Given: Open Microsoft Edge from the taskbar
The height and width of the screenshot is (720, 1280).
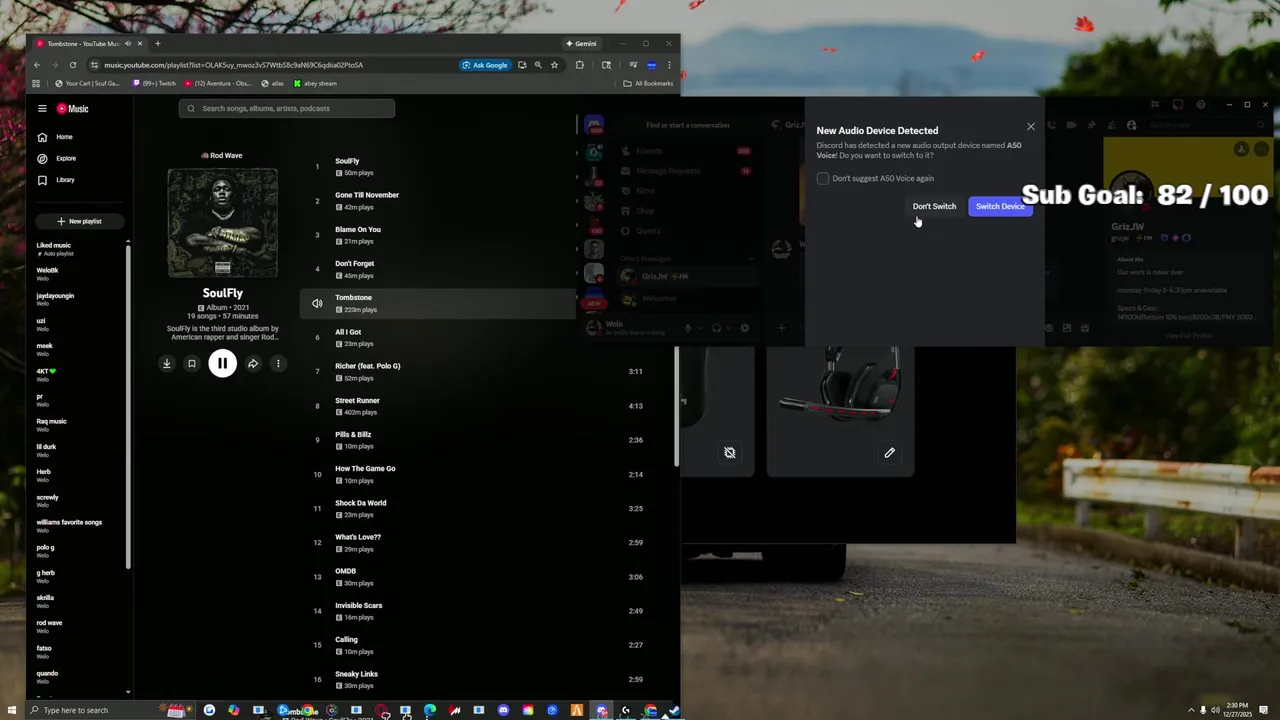Looking at the screenshot, I should (x=430, y=710).
